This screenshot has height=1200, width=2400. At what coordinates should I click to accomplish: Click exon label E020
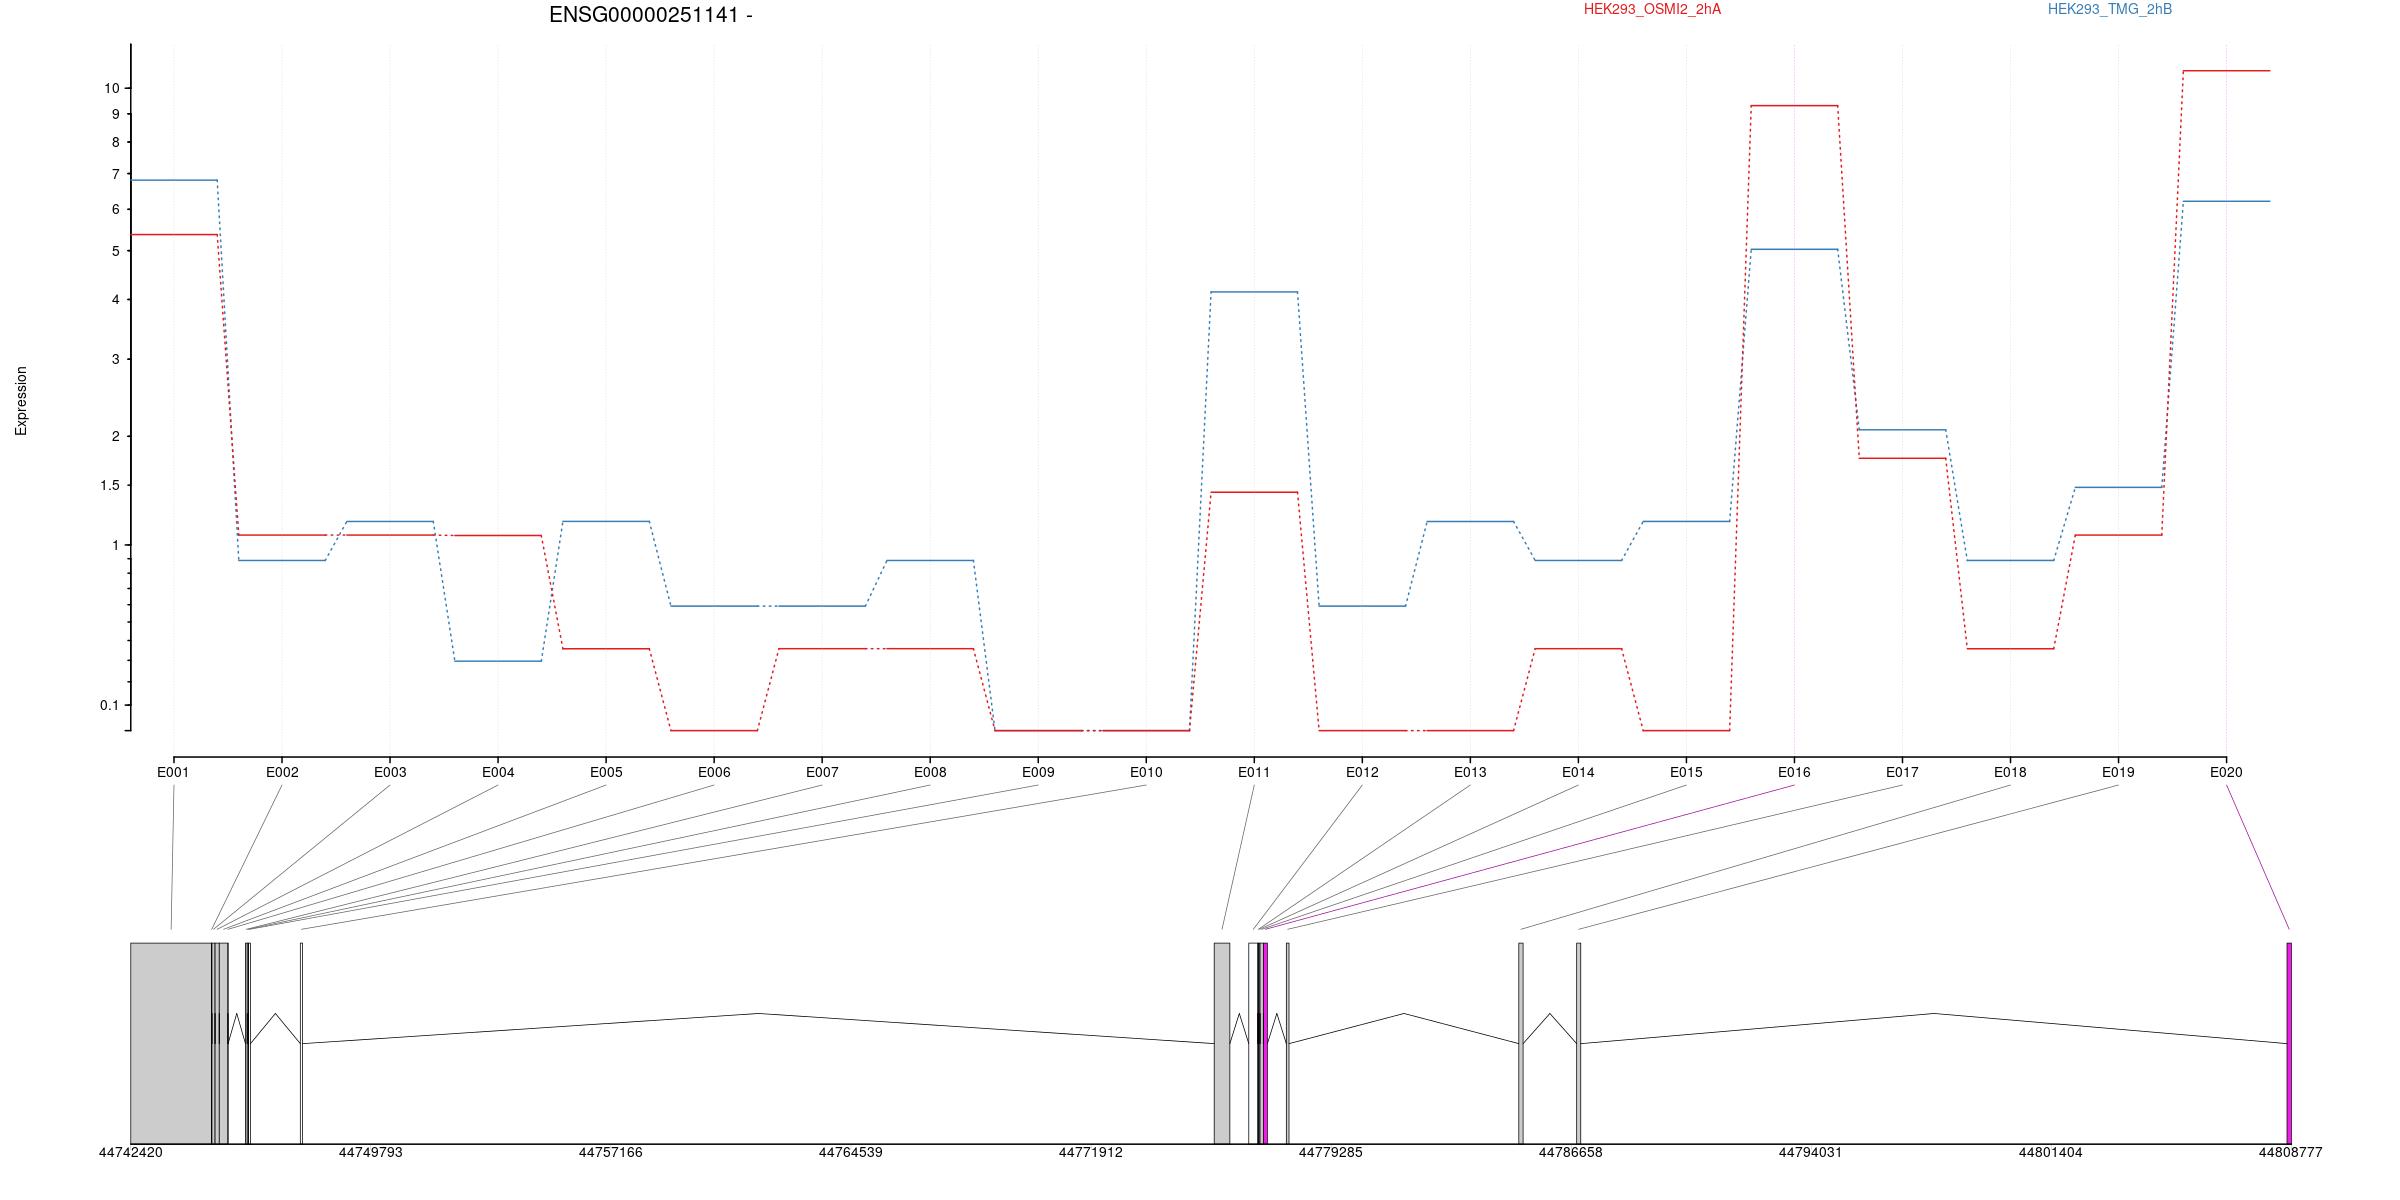(x=2226, y=772)
